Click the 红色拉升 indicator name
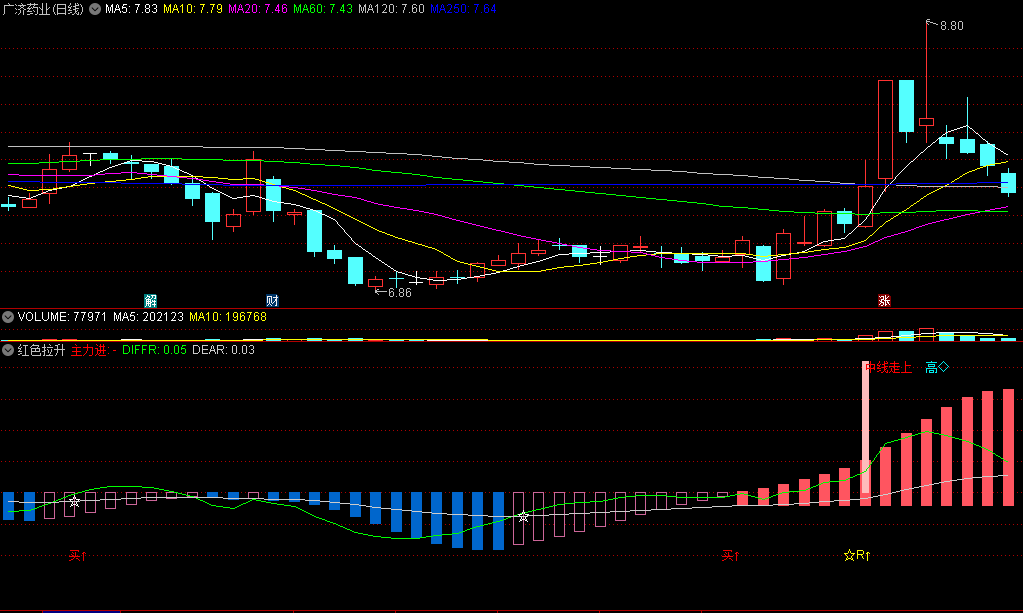The image size is (1023, 613). (41, 350)
